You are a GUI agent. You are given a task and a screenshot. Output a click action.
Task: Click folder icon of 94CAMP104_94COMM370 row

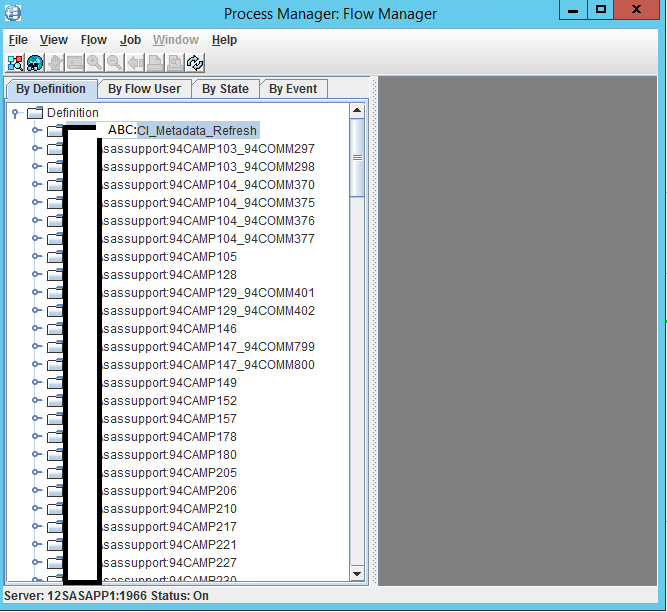point(54,185)
